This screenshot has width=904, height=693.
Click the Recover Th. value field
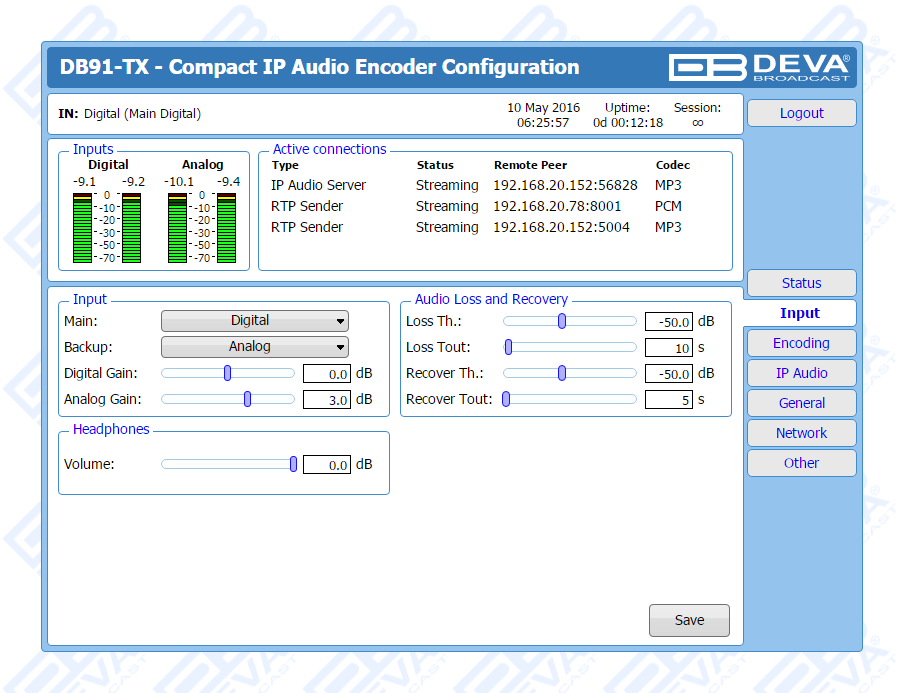[x=668, y=374]
